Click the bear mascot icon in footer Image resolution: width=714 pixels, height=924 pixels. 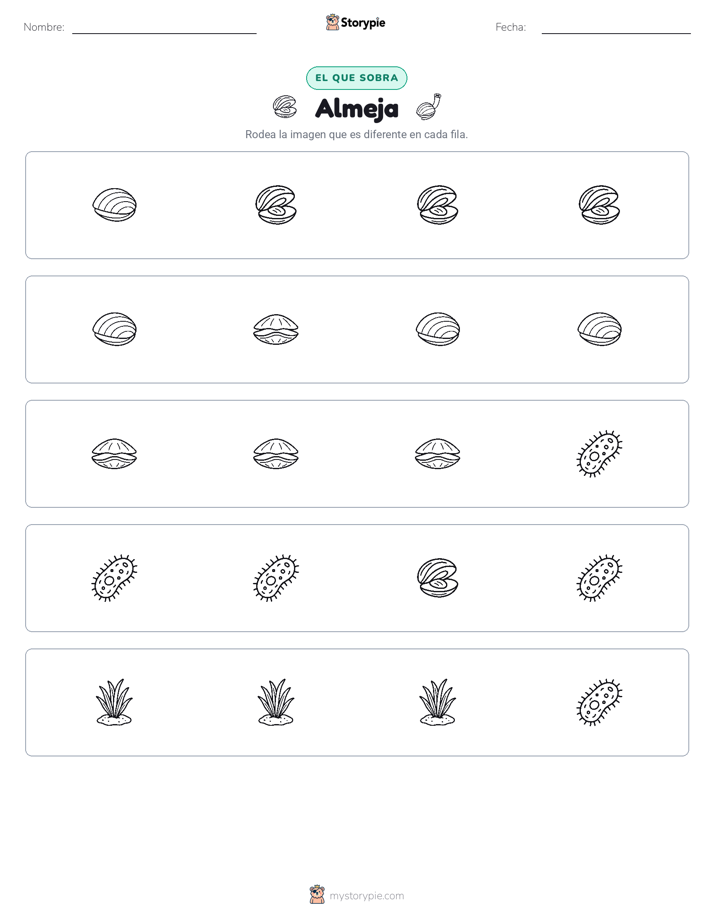click(317, 895)
